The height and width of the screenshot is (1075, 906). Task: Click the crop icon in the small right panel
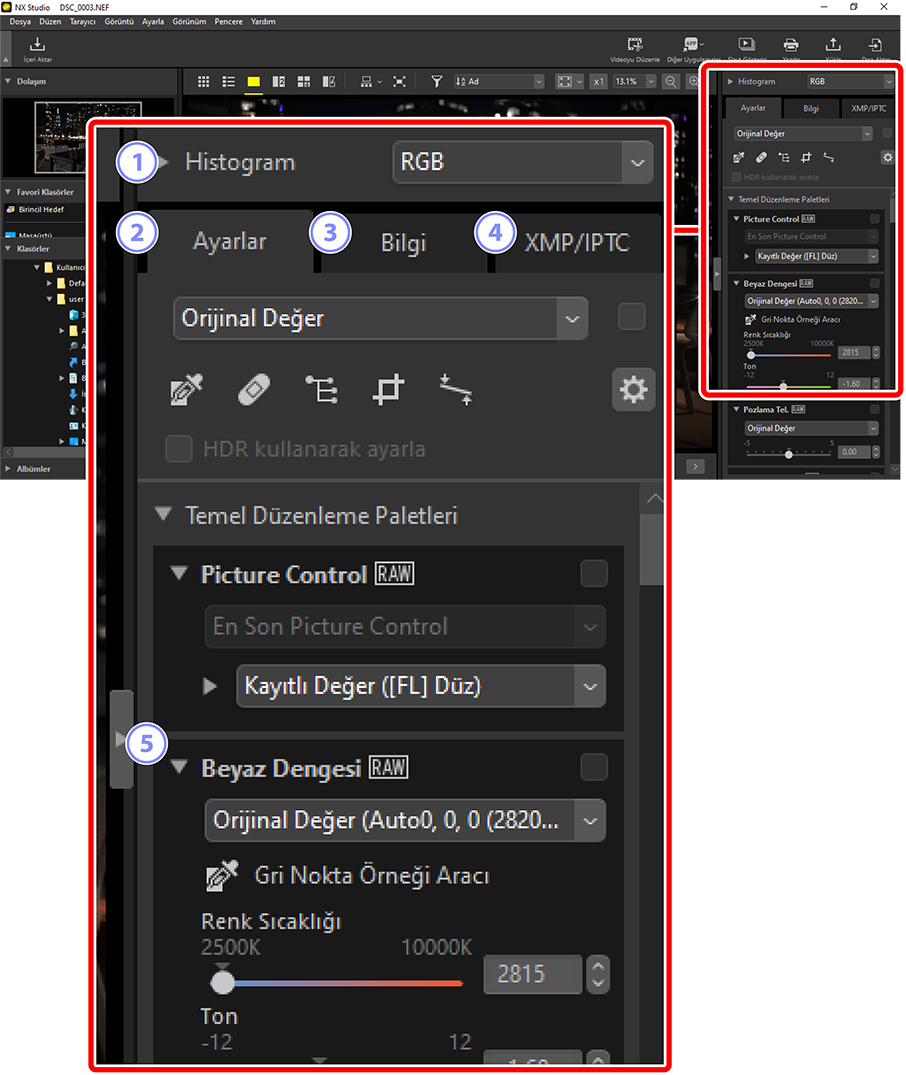click(806, 158)
